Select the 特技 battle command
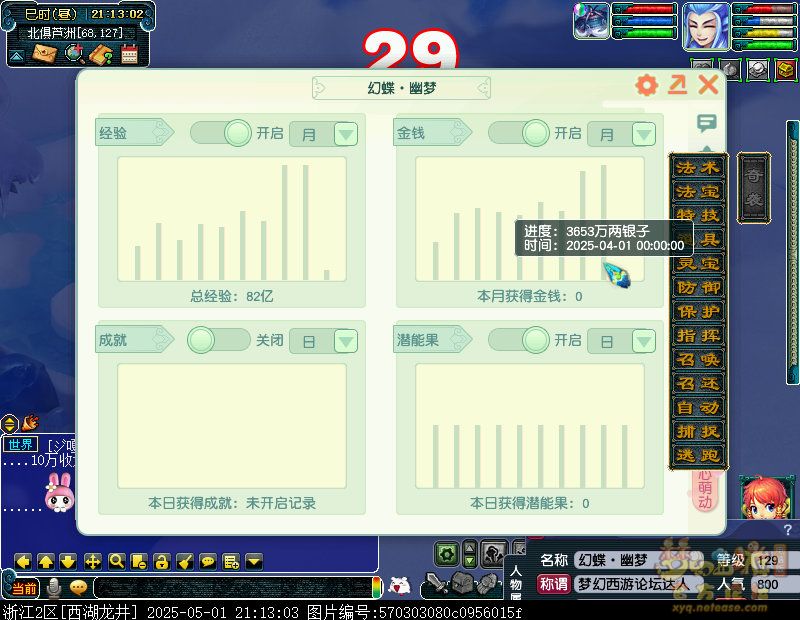Viewport: 800px width, 620px height. [698, 215]
